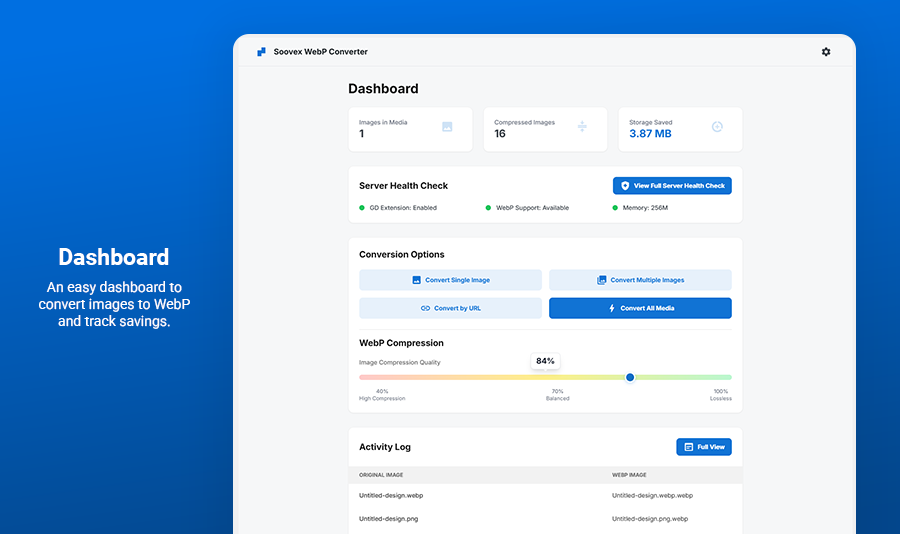Choose Convert Multiple Images option
900x534 pixels.
[x=640, y=280]
